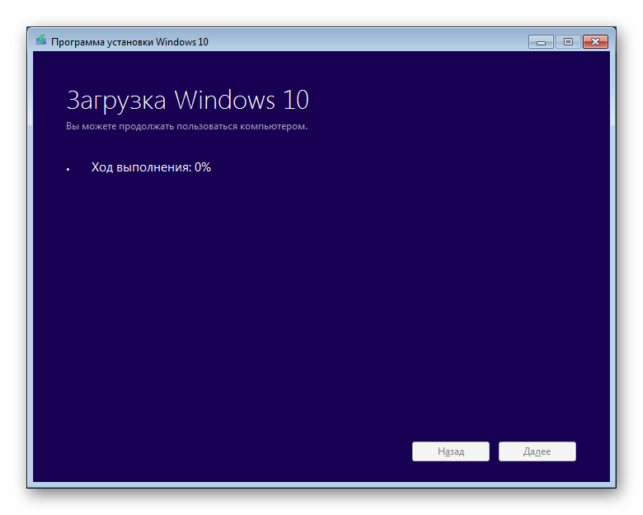This screenshot has width=643, height=515.
Task: Click the Далее button
Action: [x=537, y=451]
